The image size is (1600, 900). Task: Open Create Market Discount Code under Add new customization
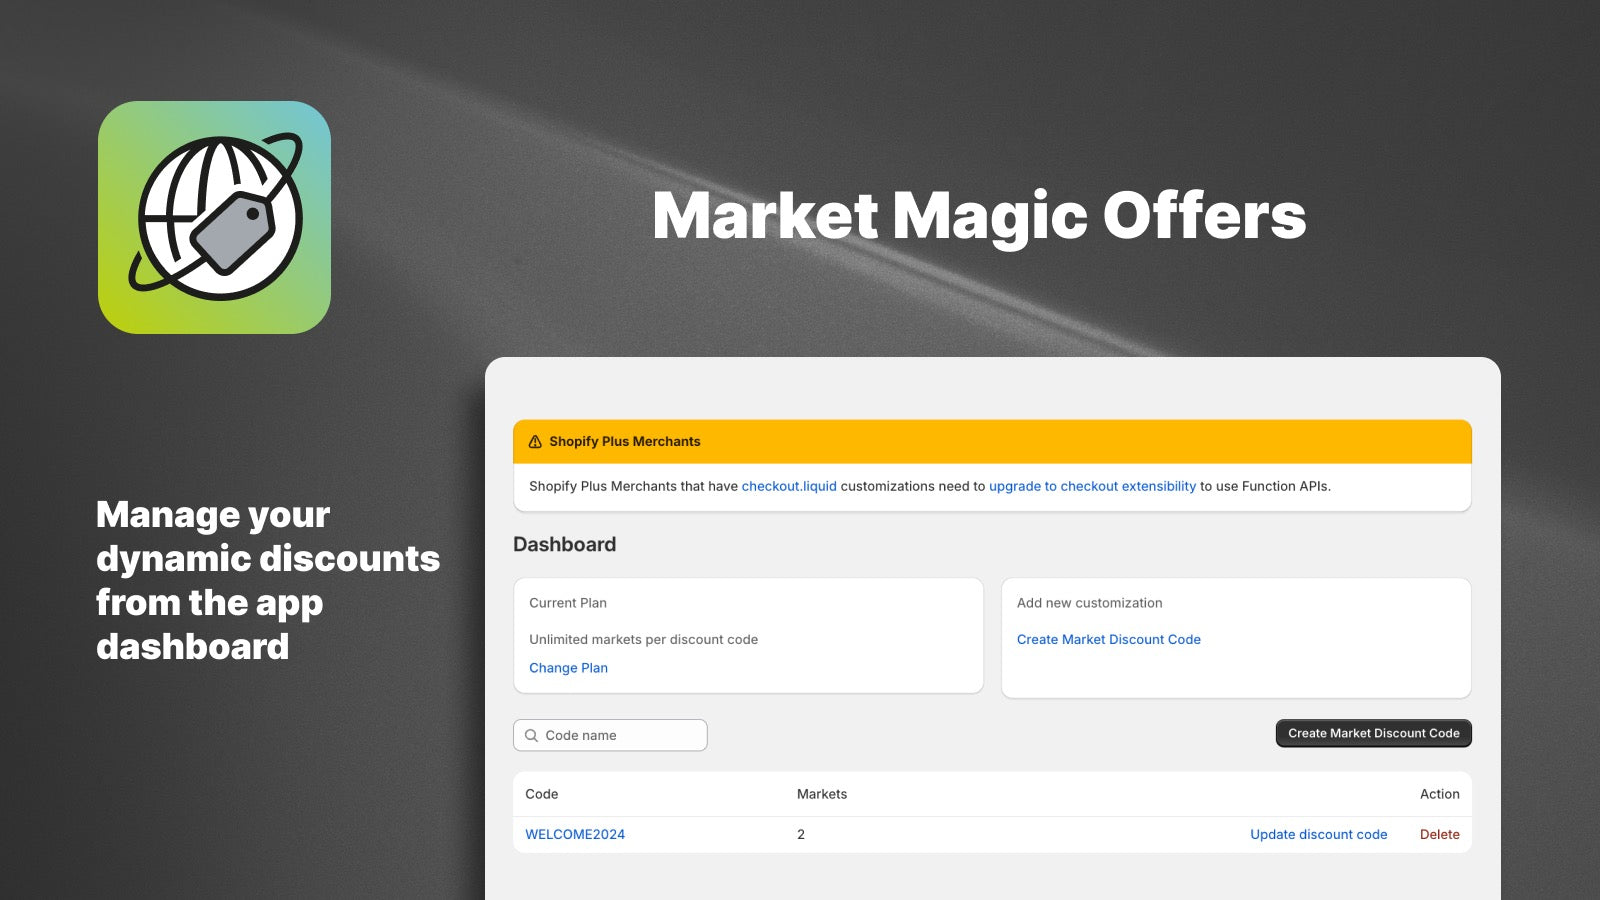[x=1109, y=639]
